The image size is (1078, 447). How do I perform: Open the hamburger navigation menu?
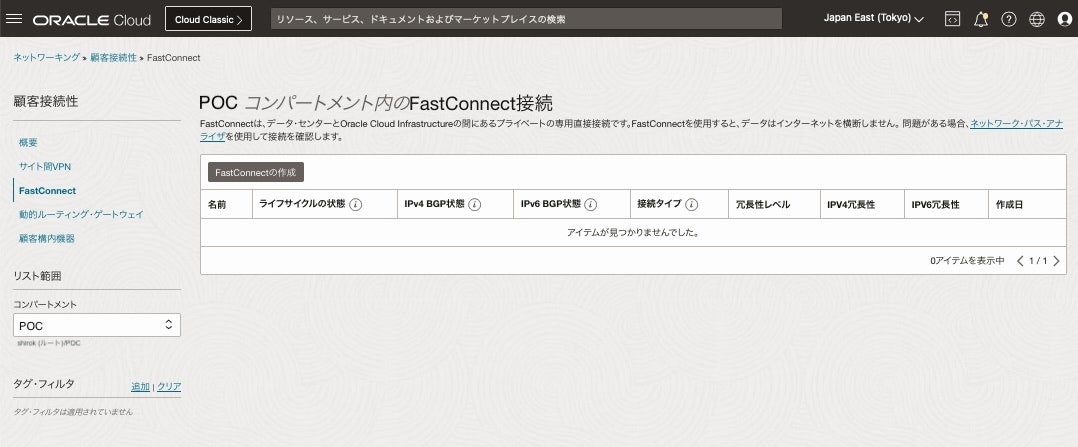(14, 19)
